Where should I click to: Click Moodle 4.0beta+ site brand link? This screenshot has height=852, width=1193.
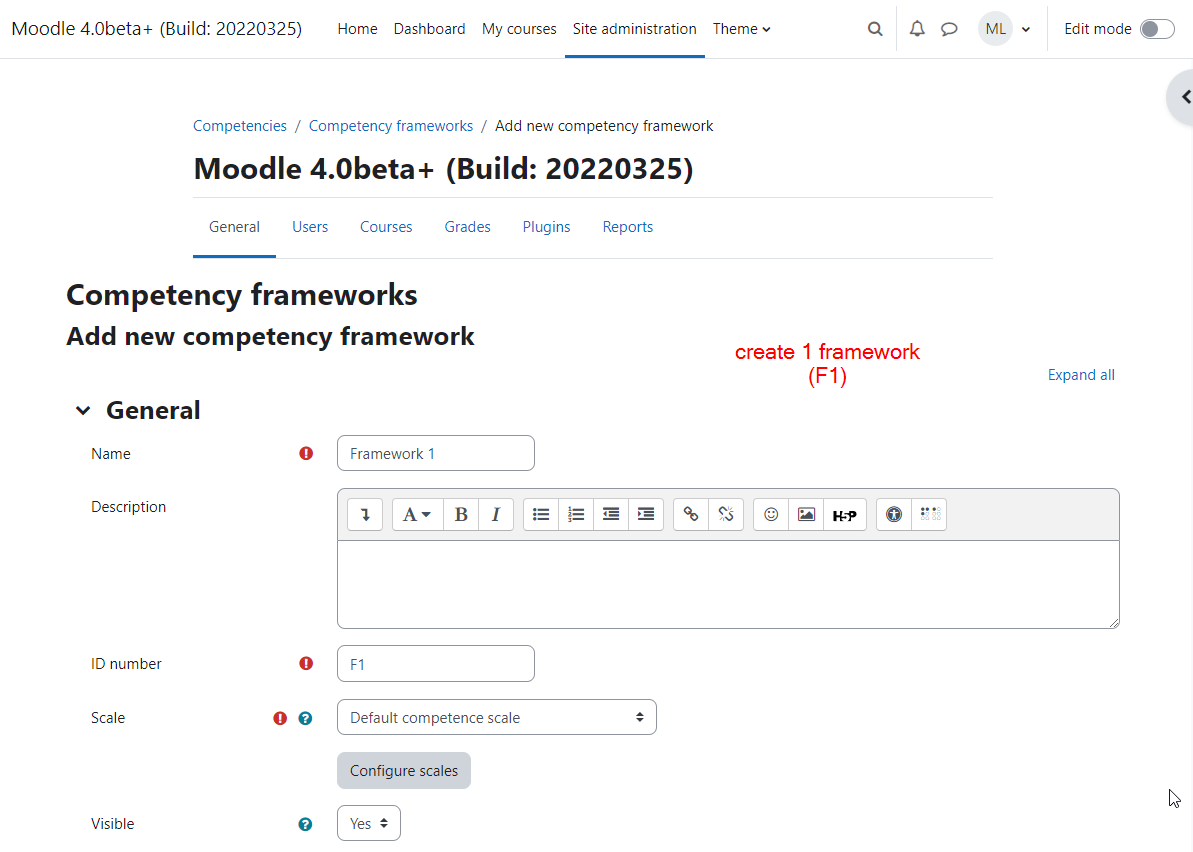(x=157, y=29)
